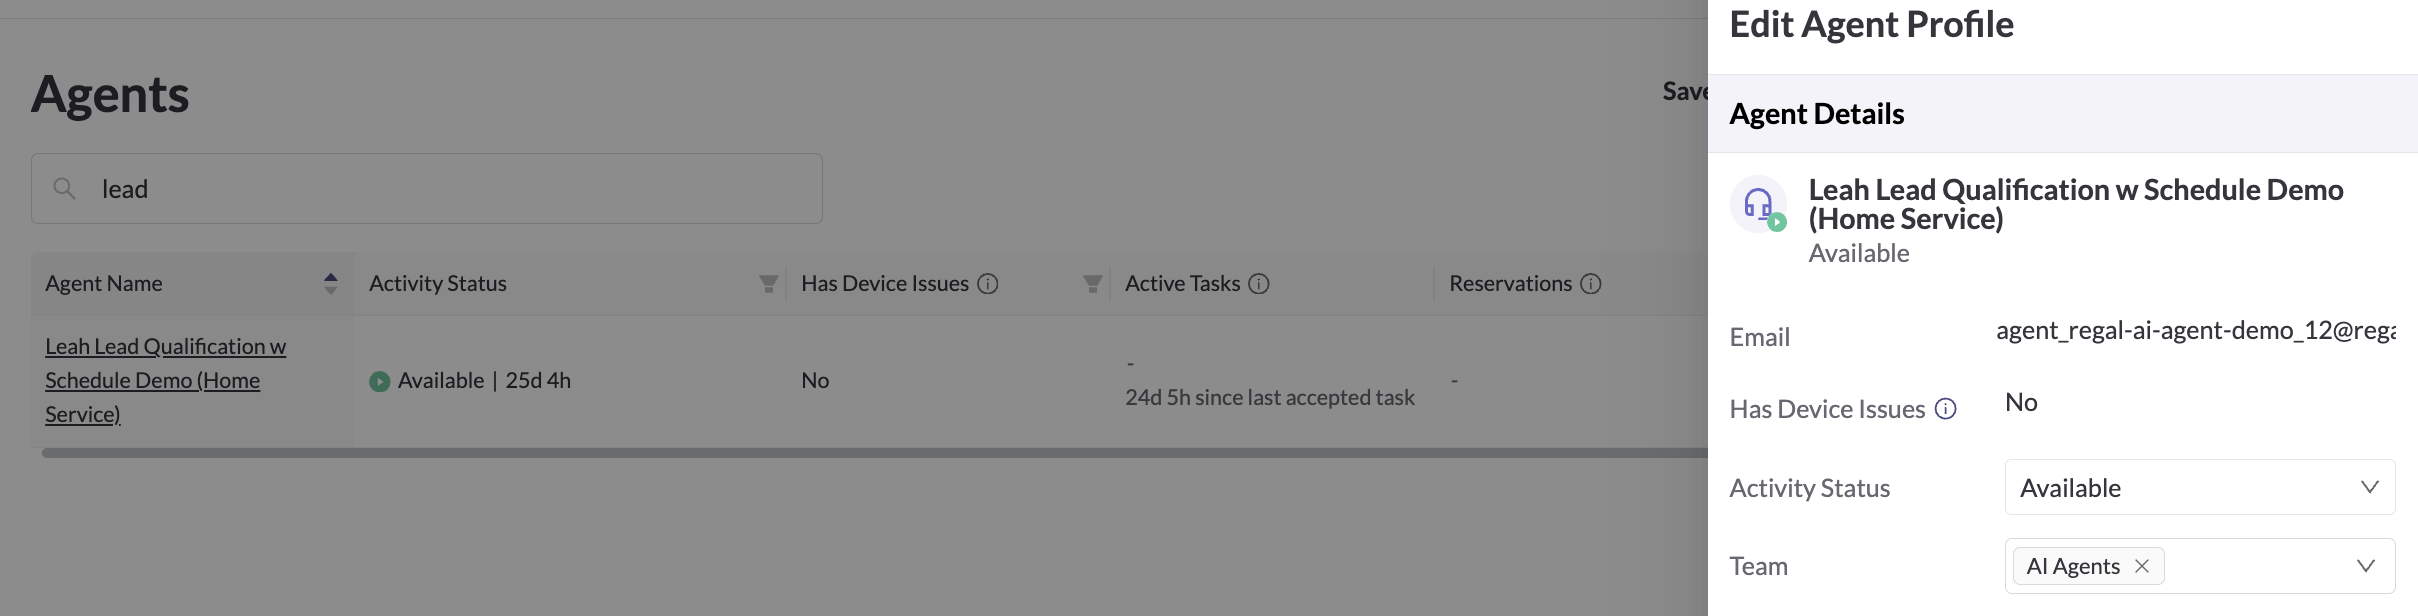
Task: Expand the Team dropdown arrow
Action: coord(2365,566)
